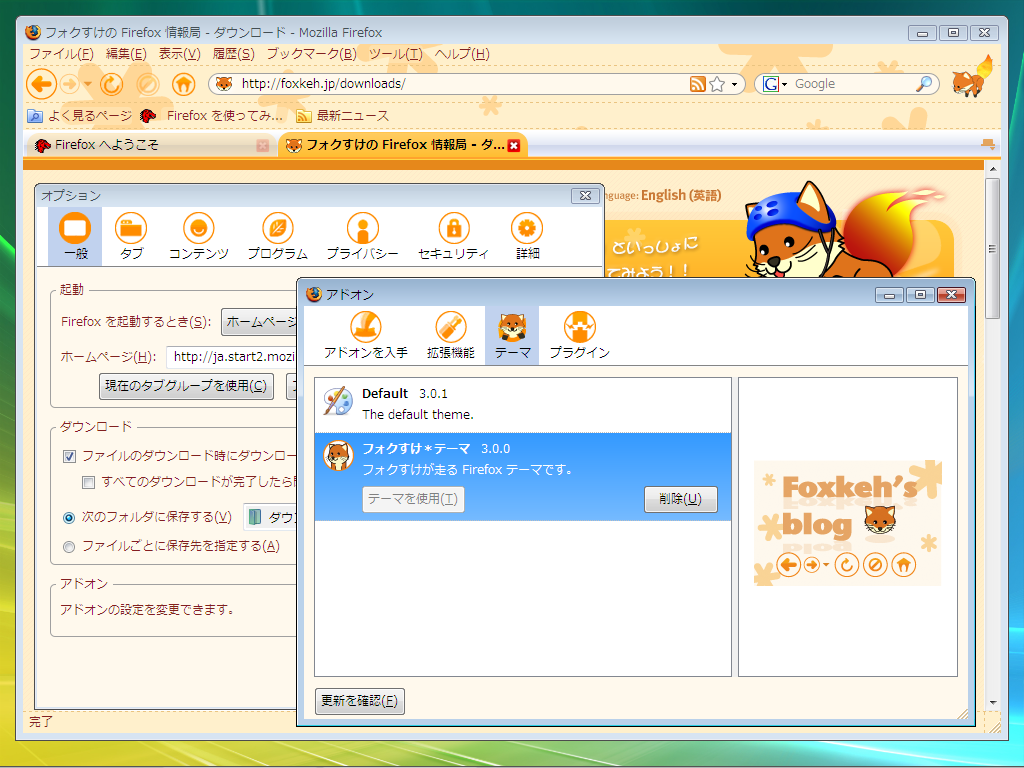Open Back/Forward history dropdown arrow

point(88,84)
